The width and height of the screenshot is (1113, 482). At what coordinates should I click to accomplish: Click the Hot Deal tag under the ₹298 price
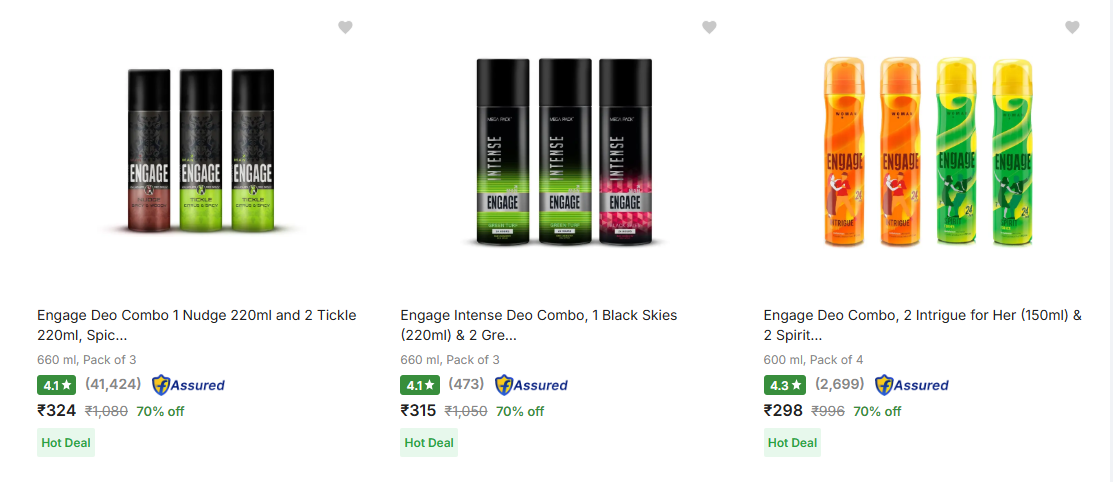(792, 443)
